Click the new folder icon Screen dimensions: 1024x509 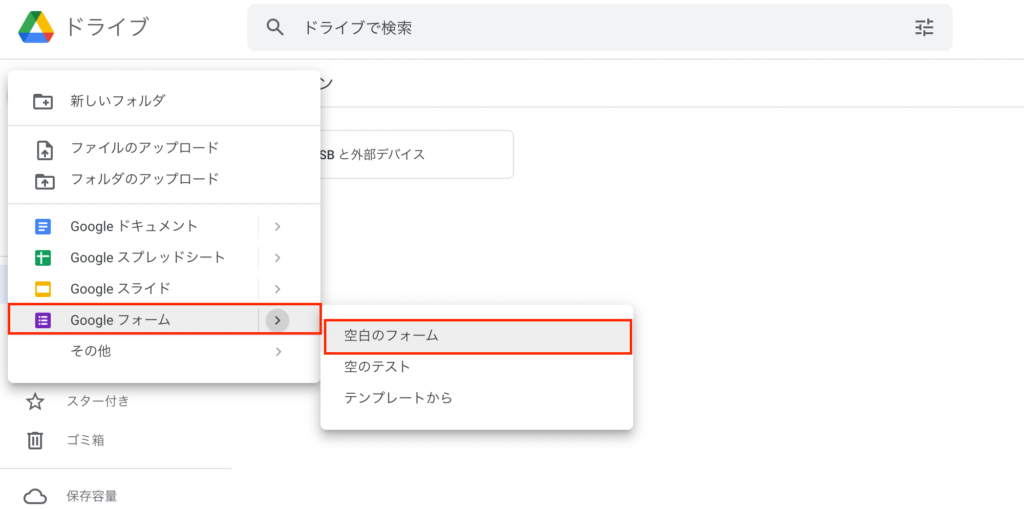43,101
